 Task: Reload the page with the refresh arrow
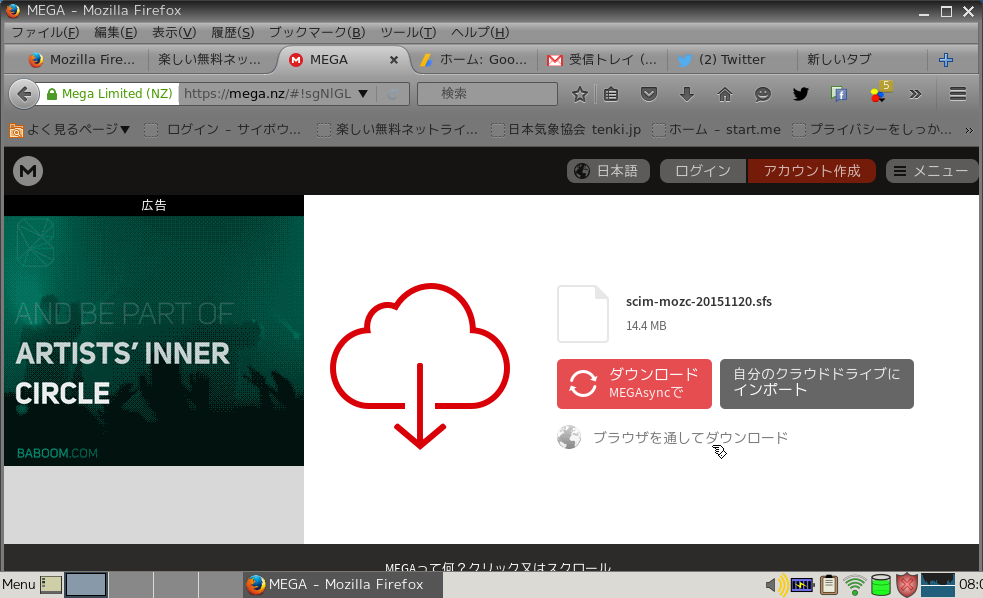[x=393, y=94]
